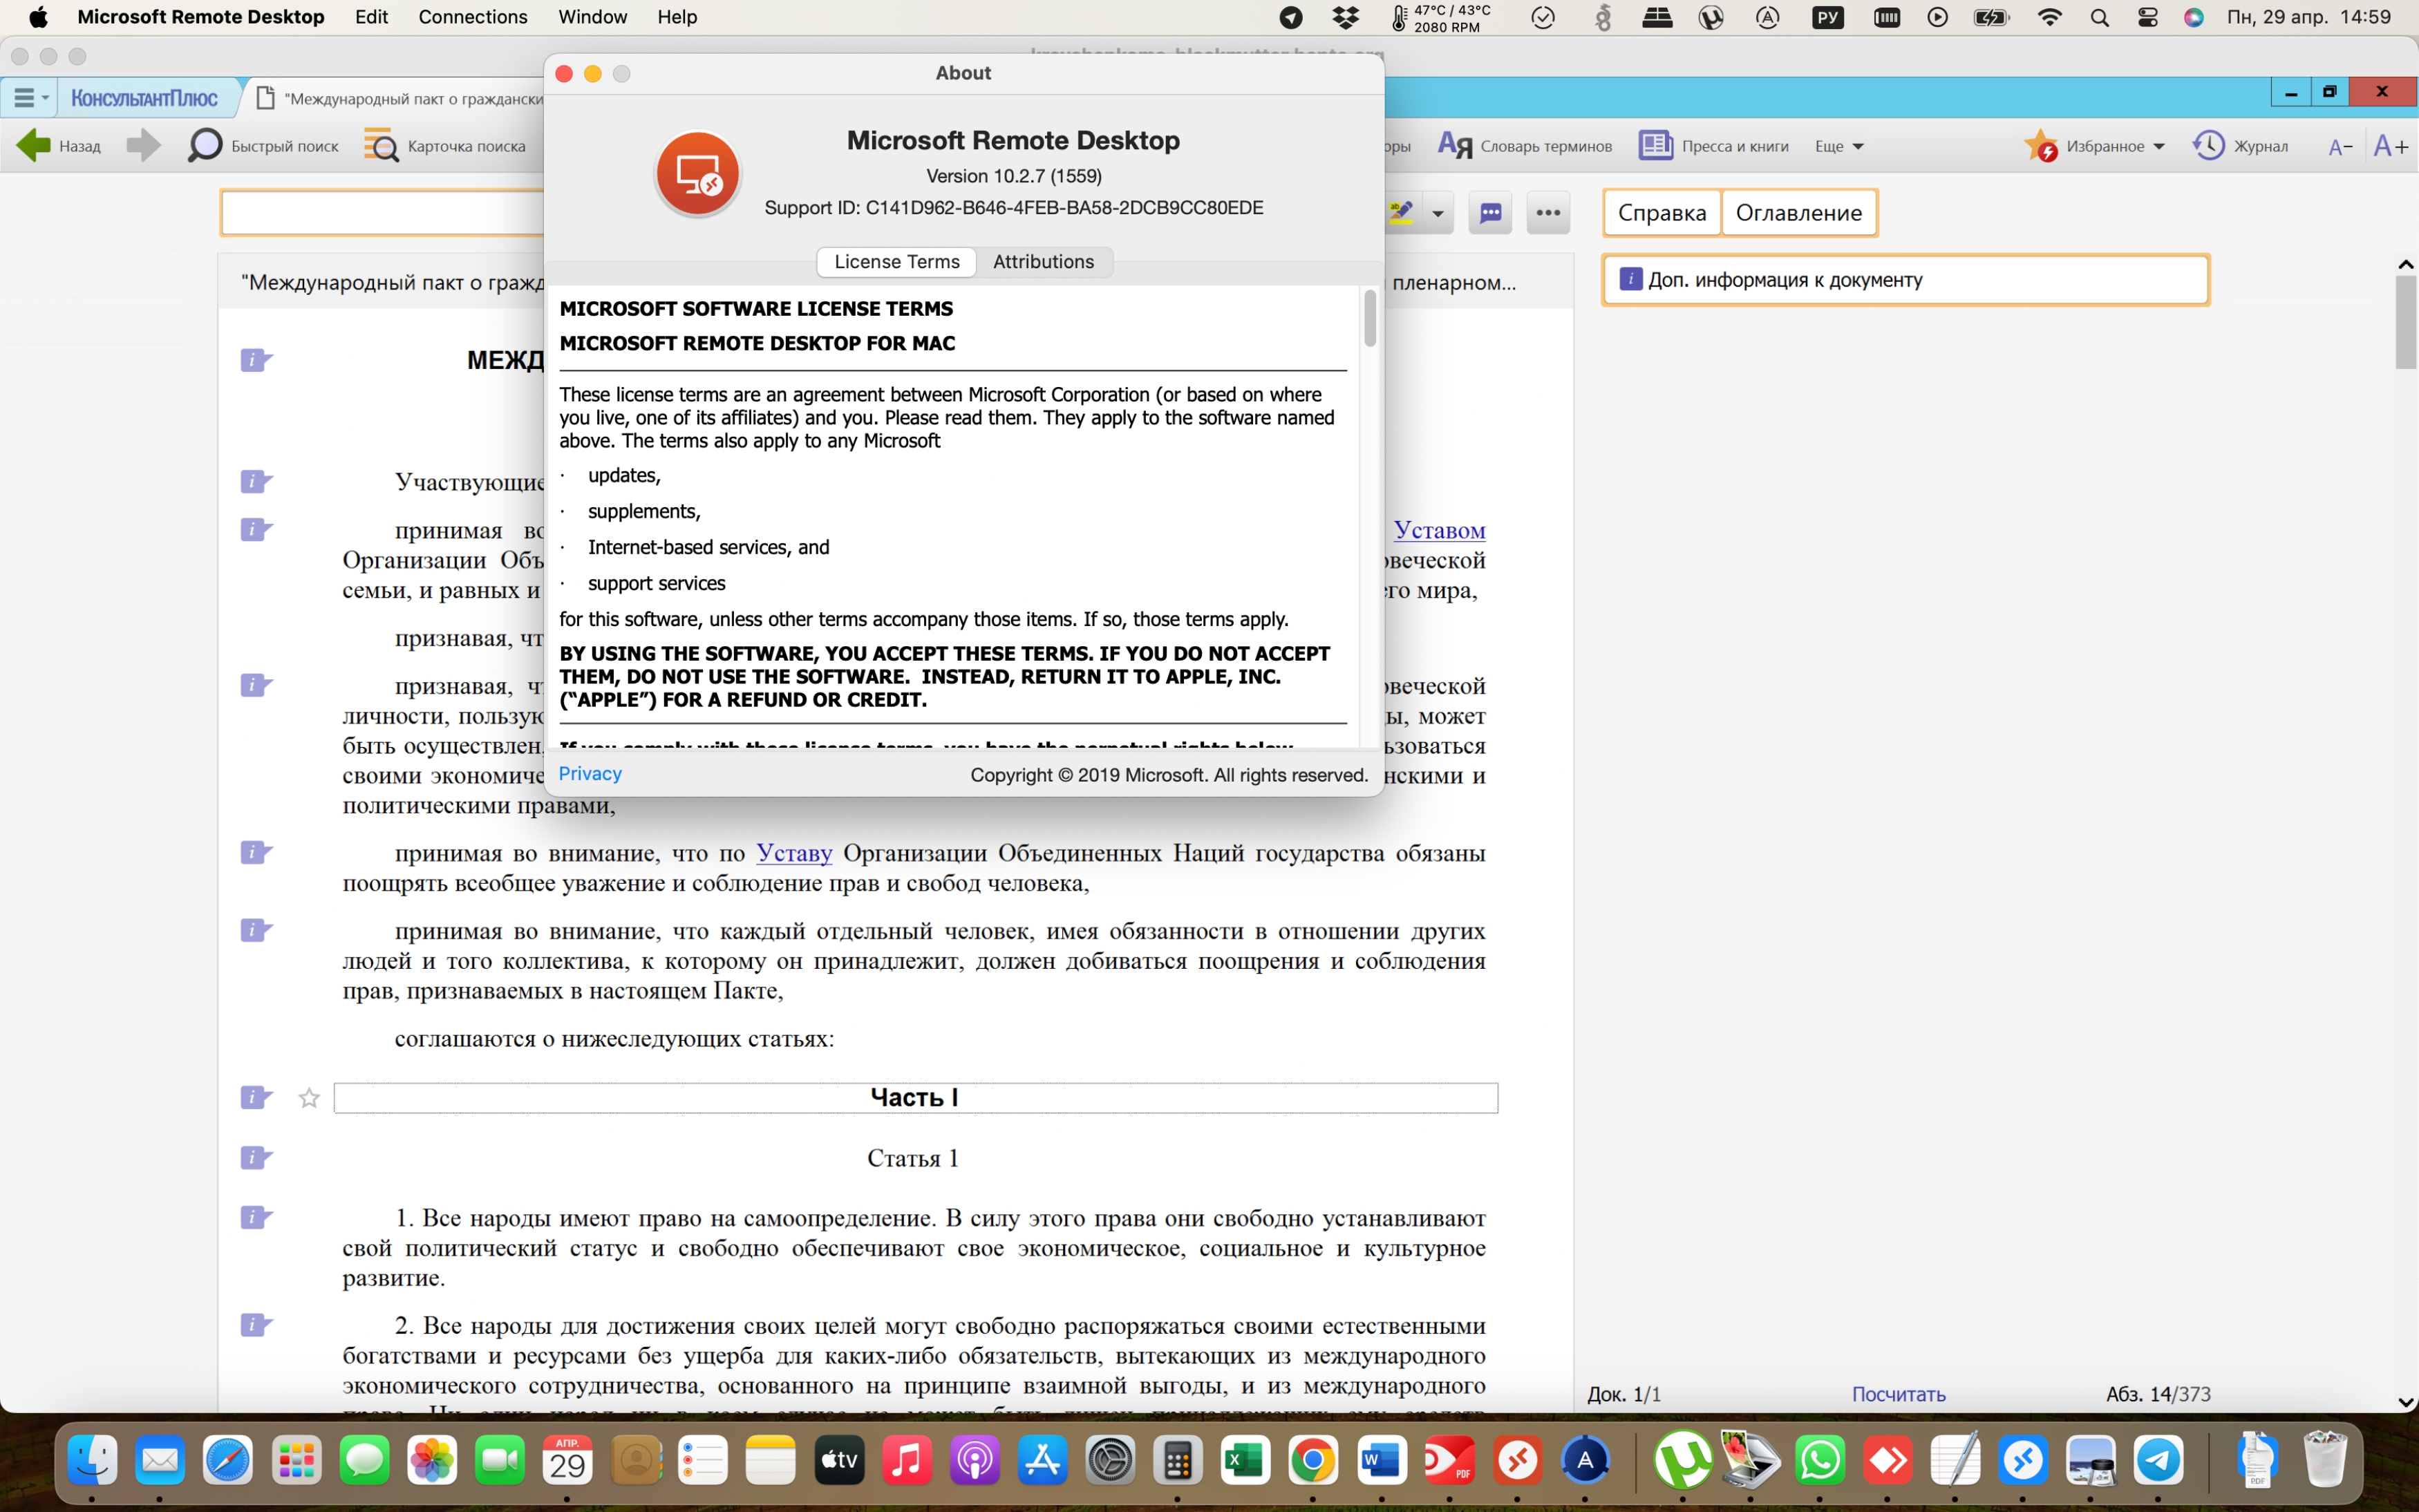Expand the highlighter dropdown arrow
Viewport: 2419px width, 1512px height.
[1437, 213]
